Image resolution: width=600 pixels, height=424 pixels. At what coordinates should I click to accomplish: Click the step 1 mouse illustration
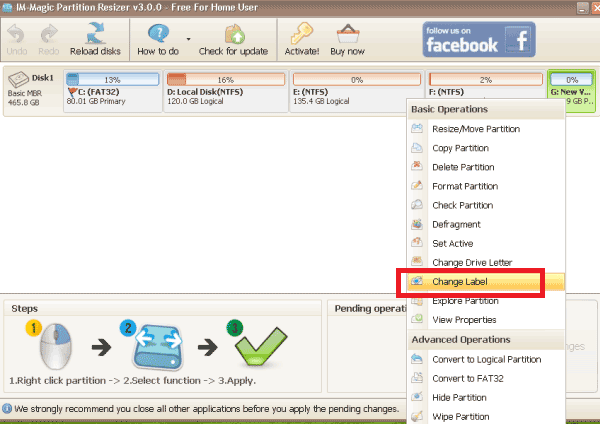coord(55,347)
